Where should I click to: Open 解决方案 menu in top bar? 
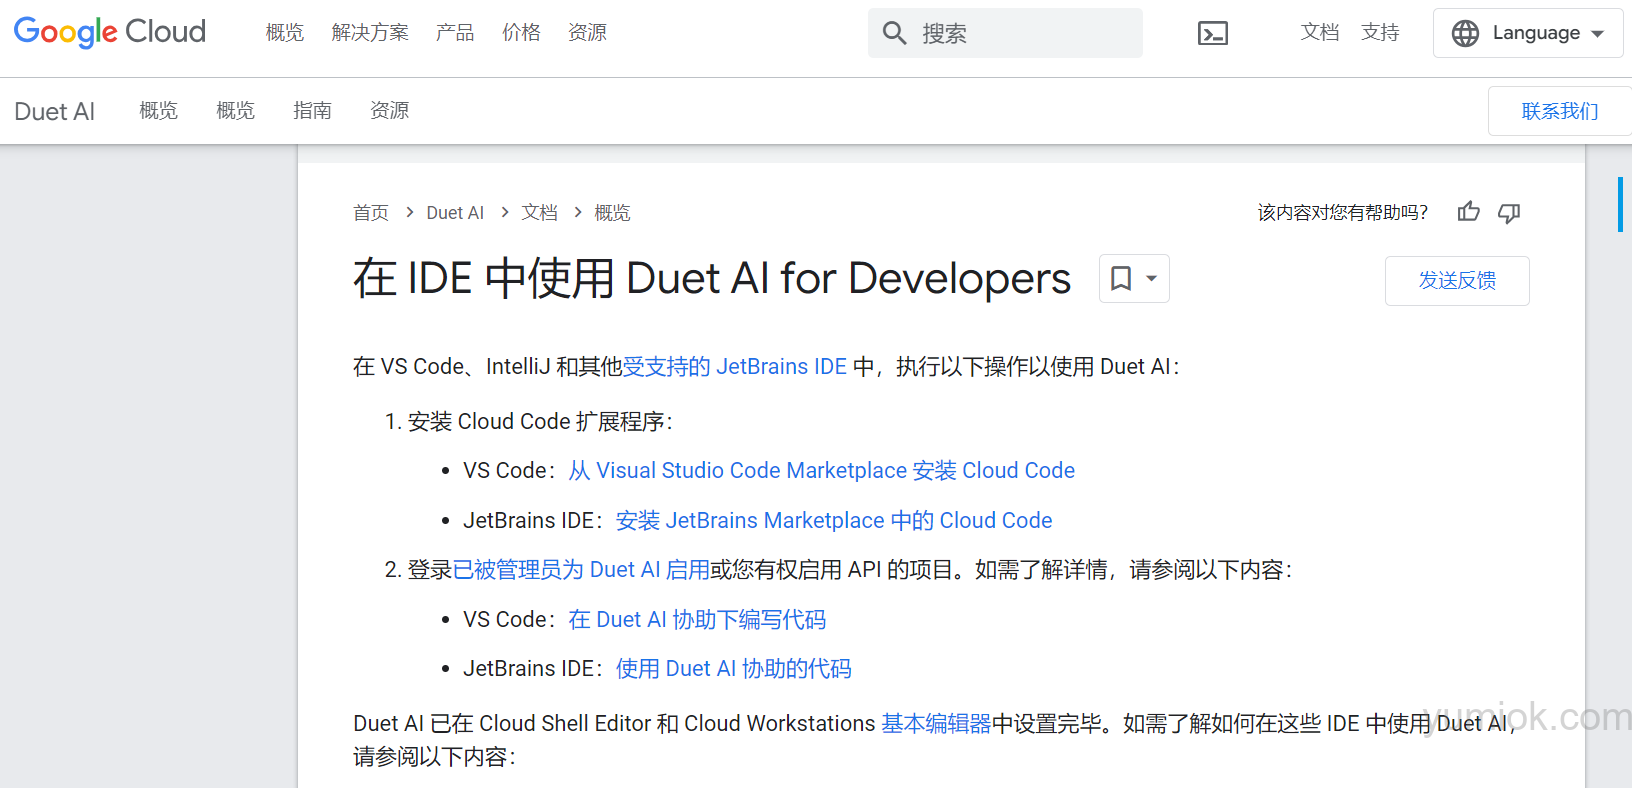[370, 33]
